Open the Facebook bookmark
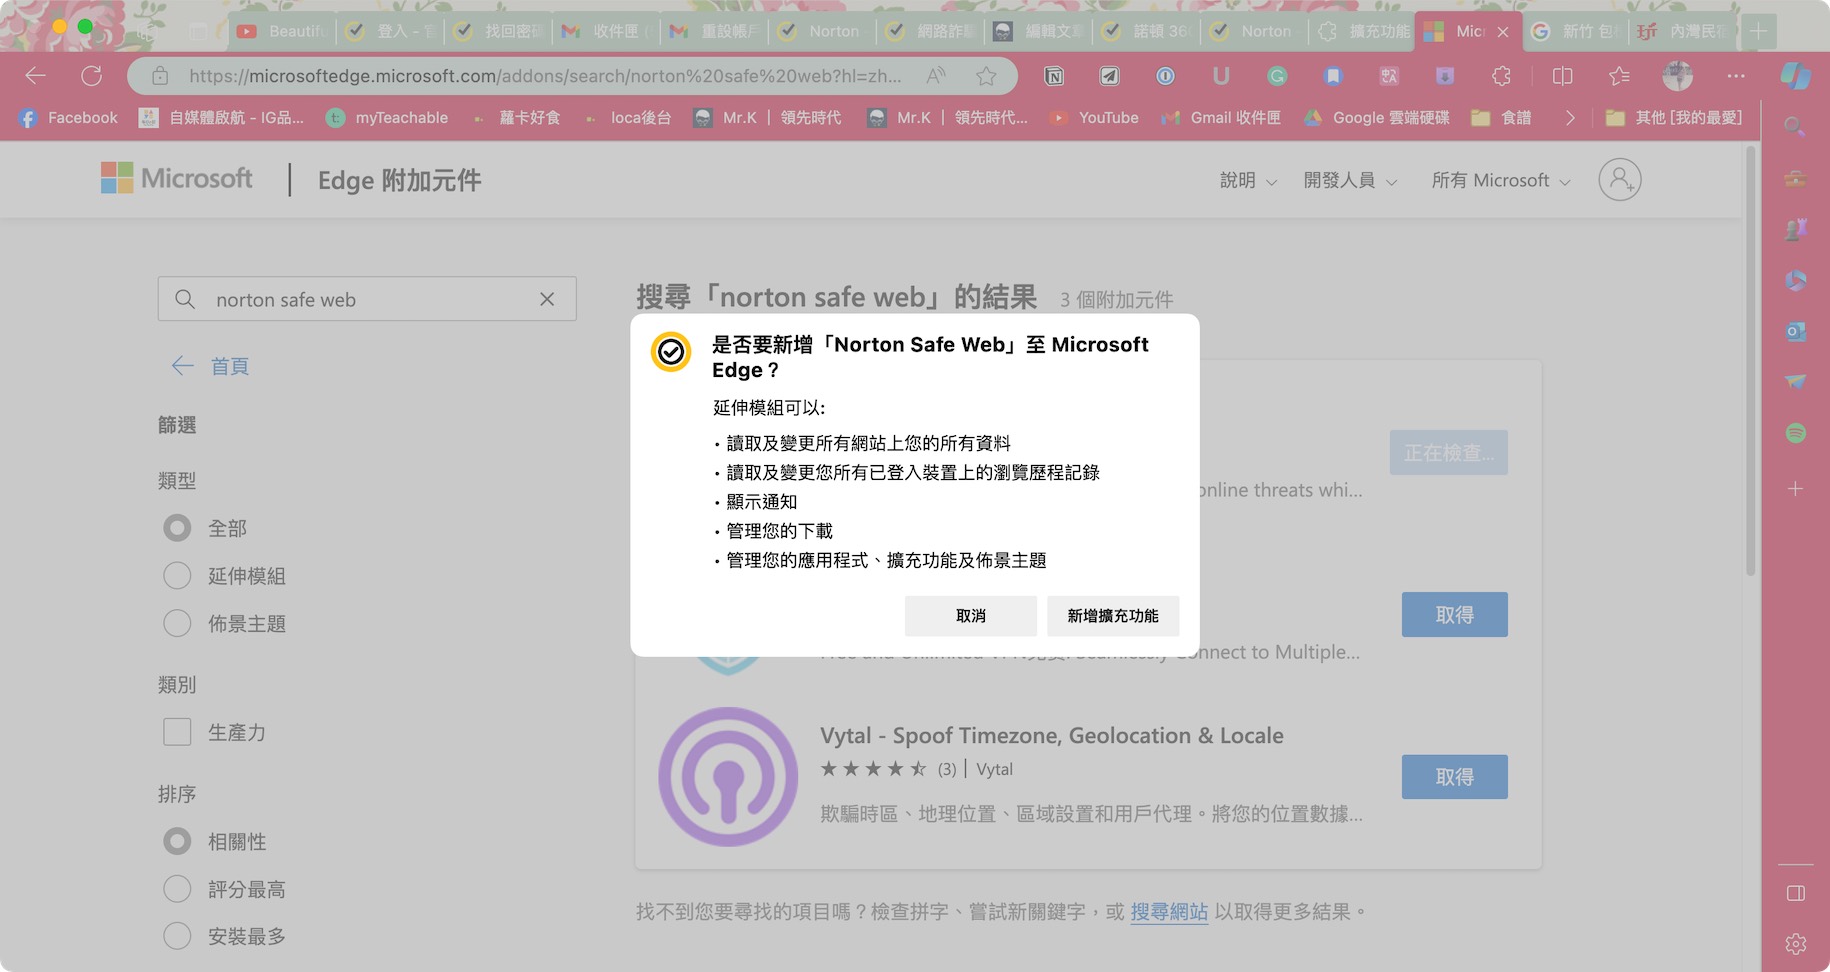Screen dimensions: 1830x972 pos(69,118)
